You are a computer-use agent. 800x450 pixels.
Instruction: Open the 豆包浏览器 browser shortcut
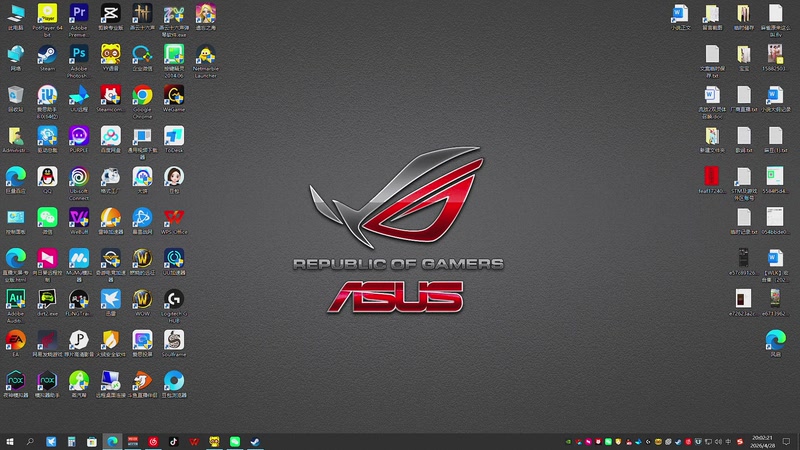point(174,382)
